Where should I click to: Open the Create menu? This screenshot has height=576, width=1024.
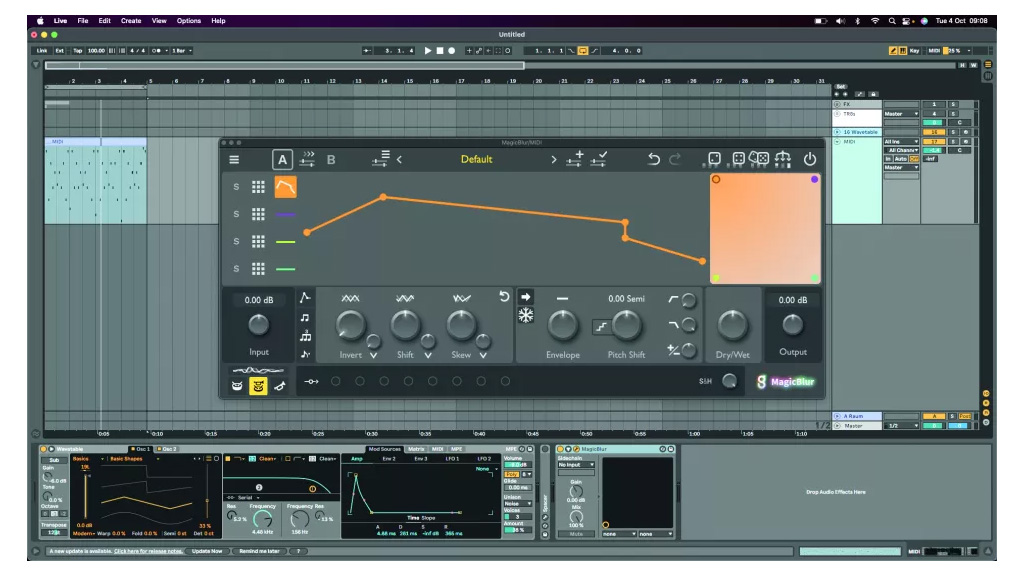click(x=131, y=21)
